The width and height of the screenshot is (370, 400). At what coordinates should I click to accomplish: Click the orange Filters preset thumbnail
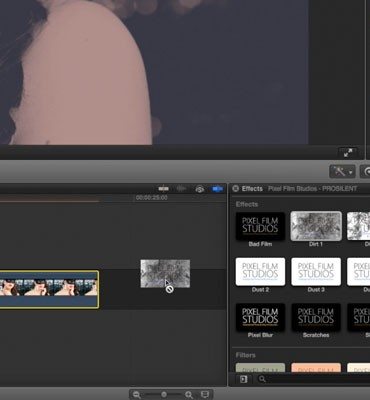pos(316,368)
